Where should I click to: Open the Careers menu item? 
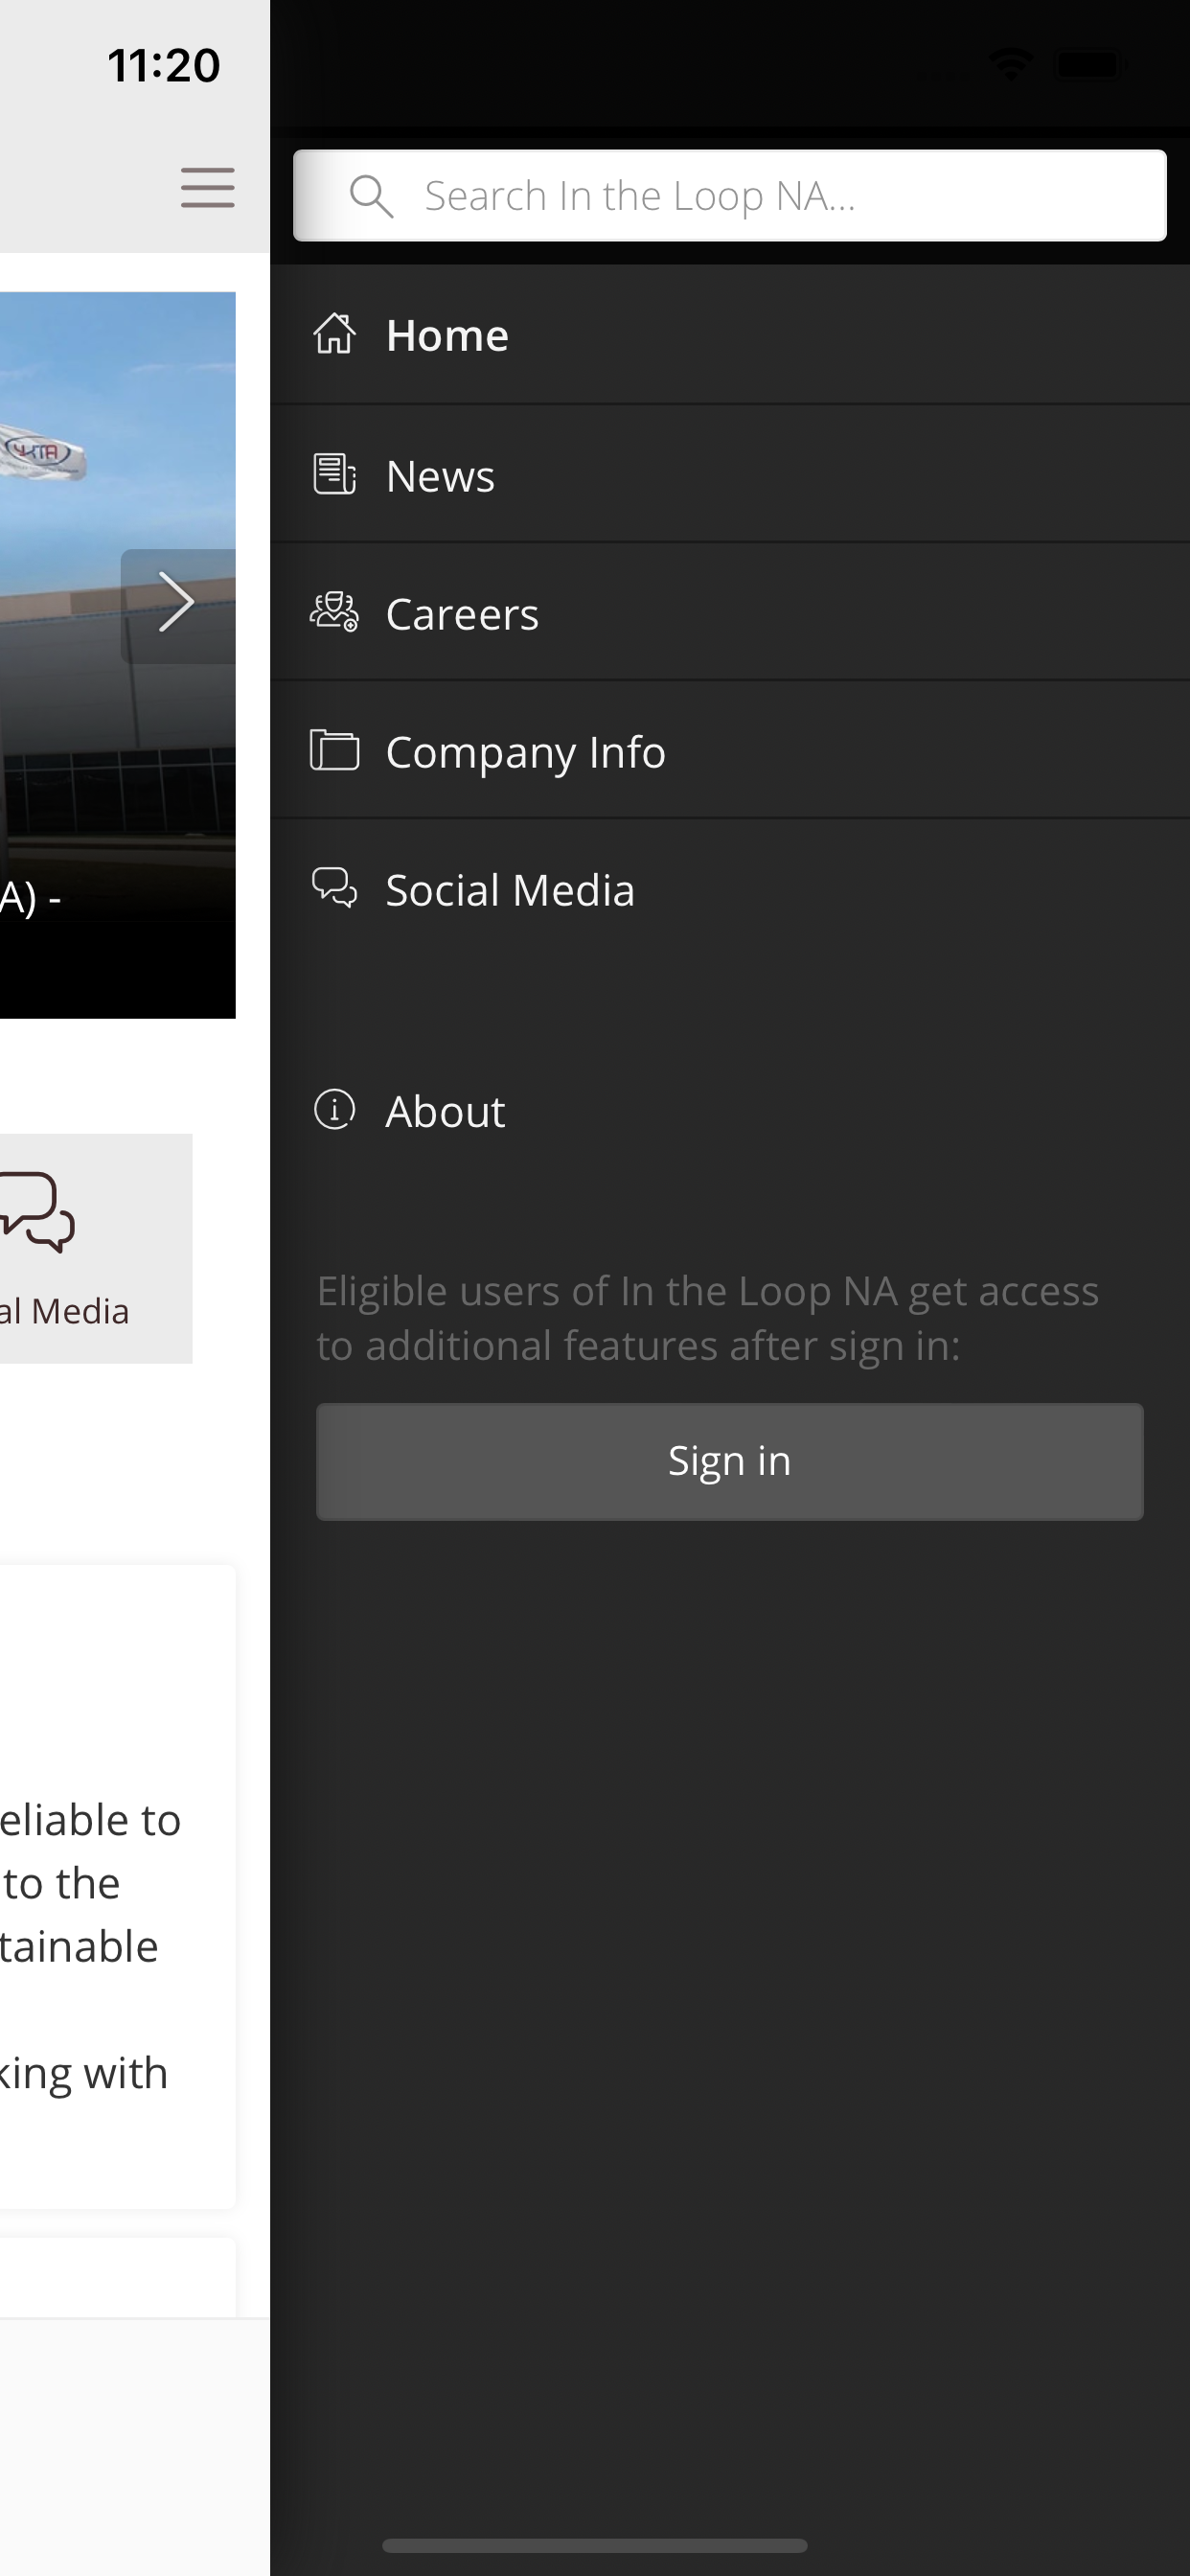pos(729,612)
